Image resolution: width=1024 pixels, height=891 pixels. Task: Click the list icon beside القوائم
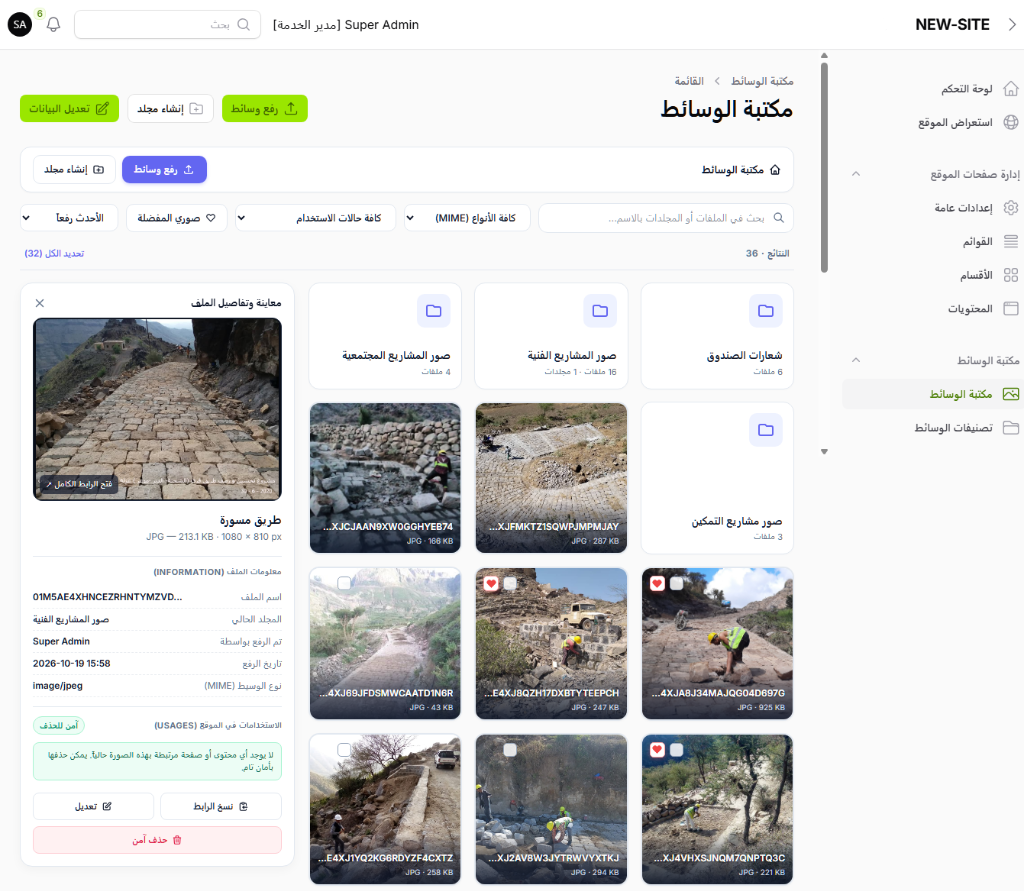1010,242
